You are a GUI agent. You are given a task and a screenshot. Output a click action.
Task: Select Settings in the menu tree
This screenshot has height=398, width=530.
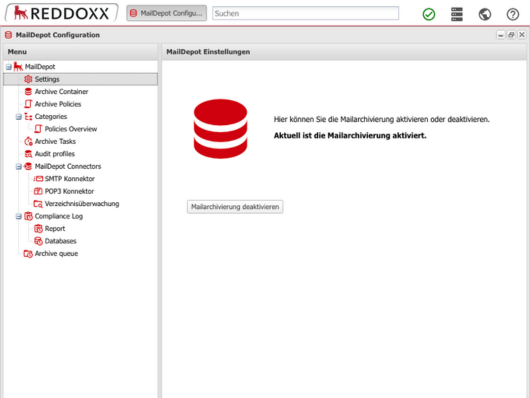pyautogui.click(x=47, y=79)
